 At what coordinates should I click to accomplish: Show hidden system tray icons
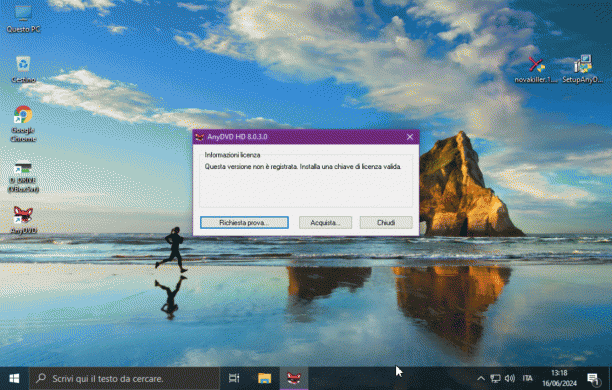(481, 378)
